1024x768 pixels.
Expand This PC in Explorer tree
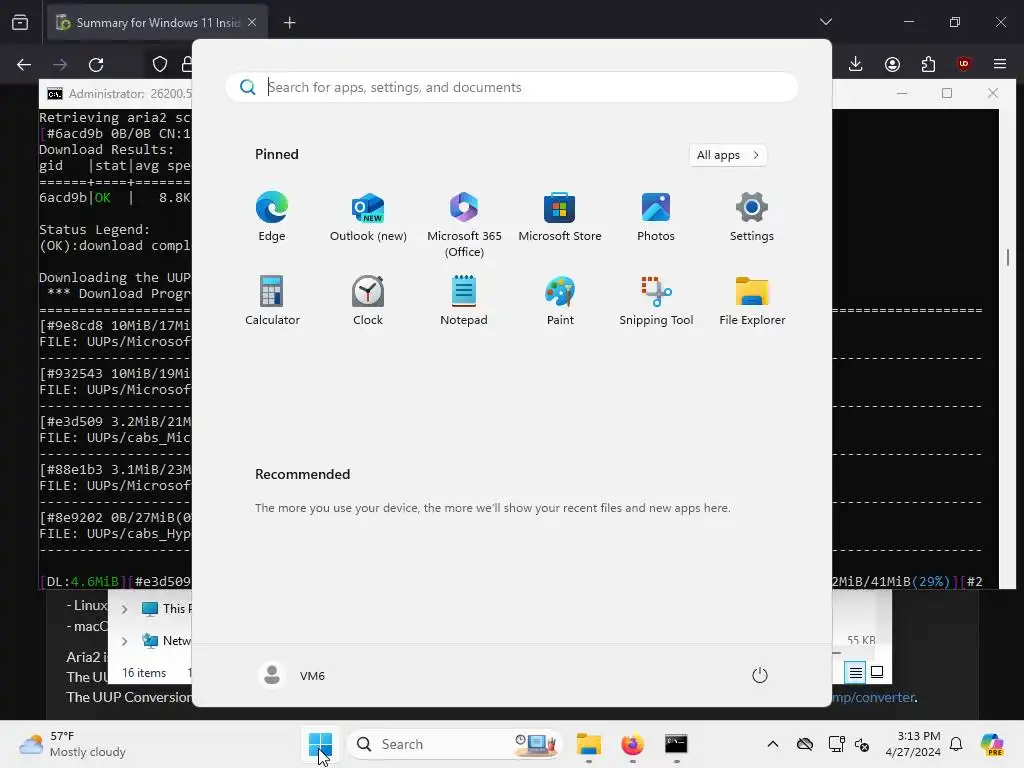[124, 609]
